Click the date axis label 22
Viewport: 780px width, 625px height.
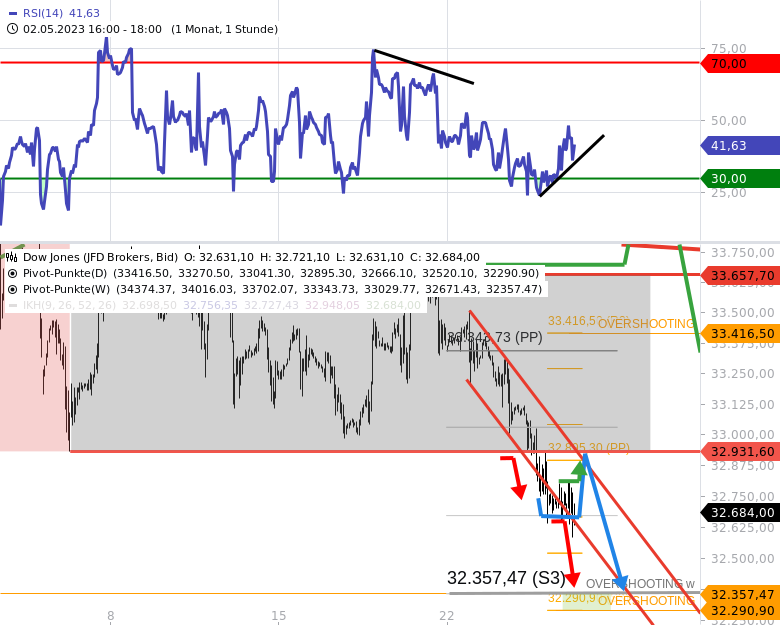[x=447, y=616]
